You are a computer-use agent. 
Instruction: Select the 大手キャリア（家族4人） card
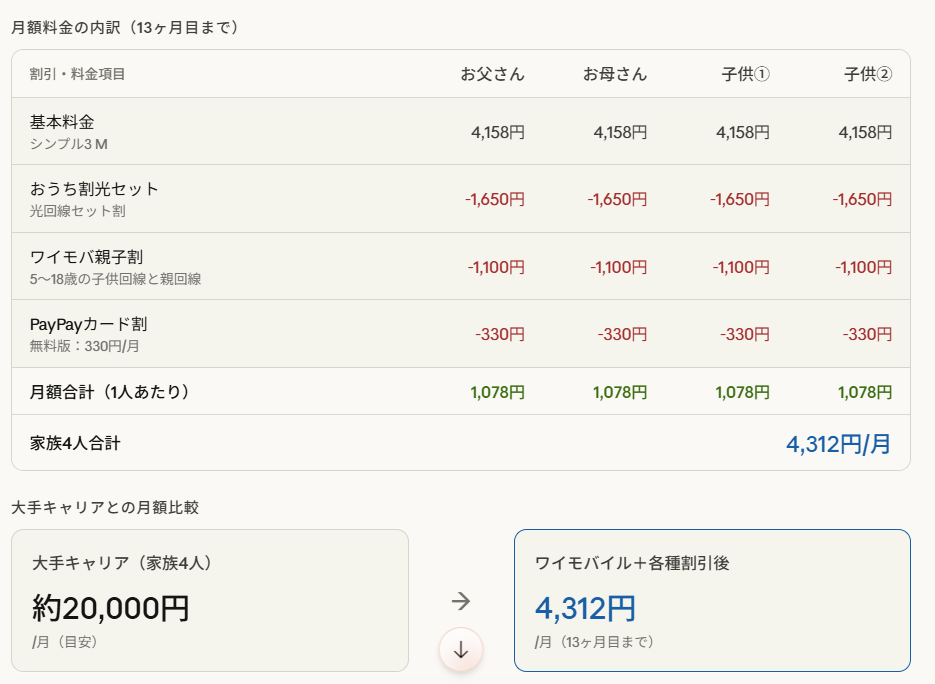(x=210, y=600)
